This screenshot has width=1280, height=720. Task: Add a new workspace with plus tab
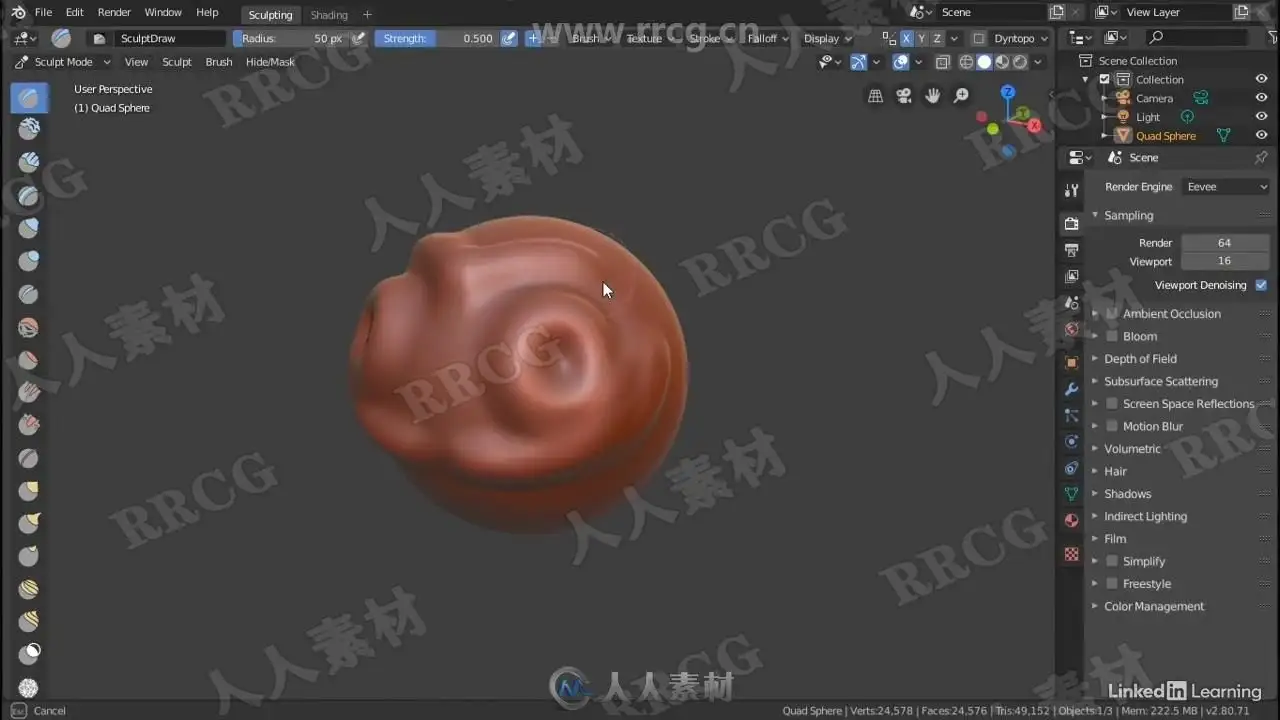click(x=367, y=14)
